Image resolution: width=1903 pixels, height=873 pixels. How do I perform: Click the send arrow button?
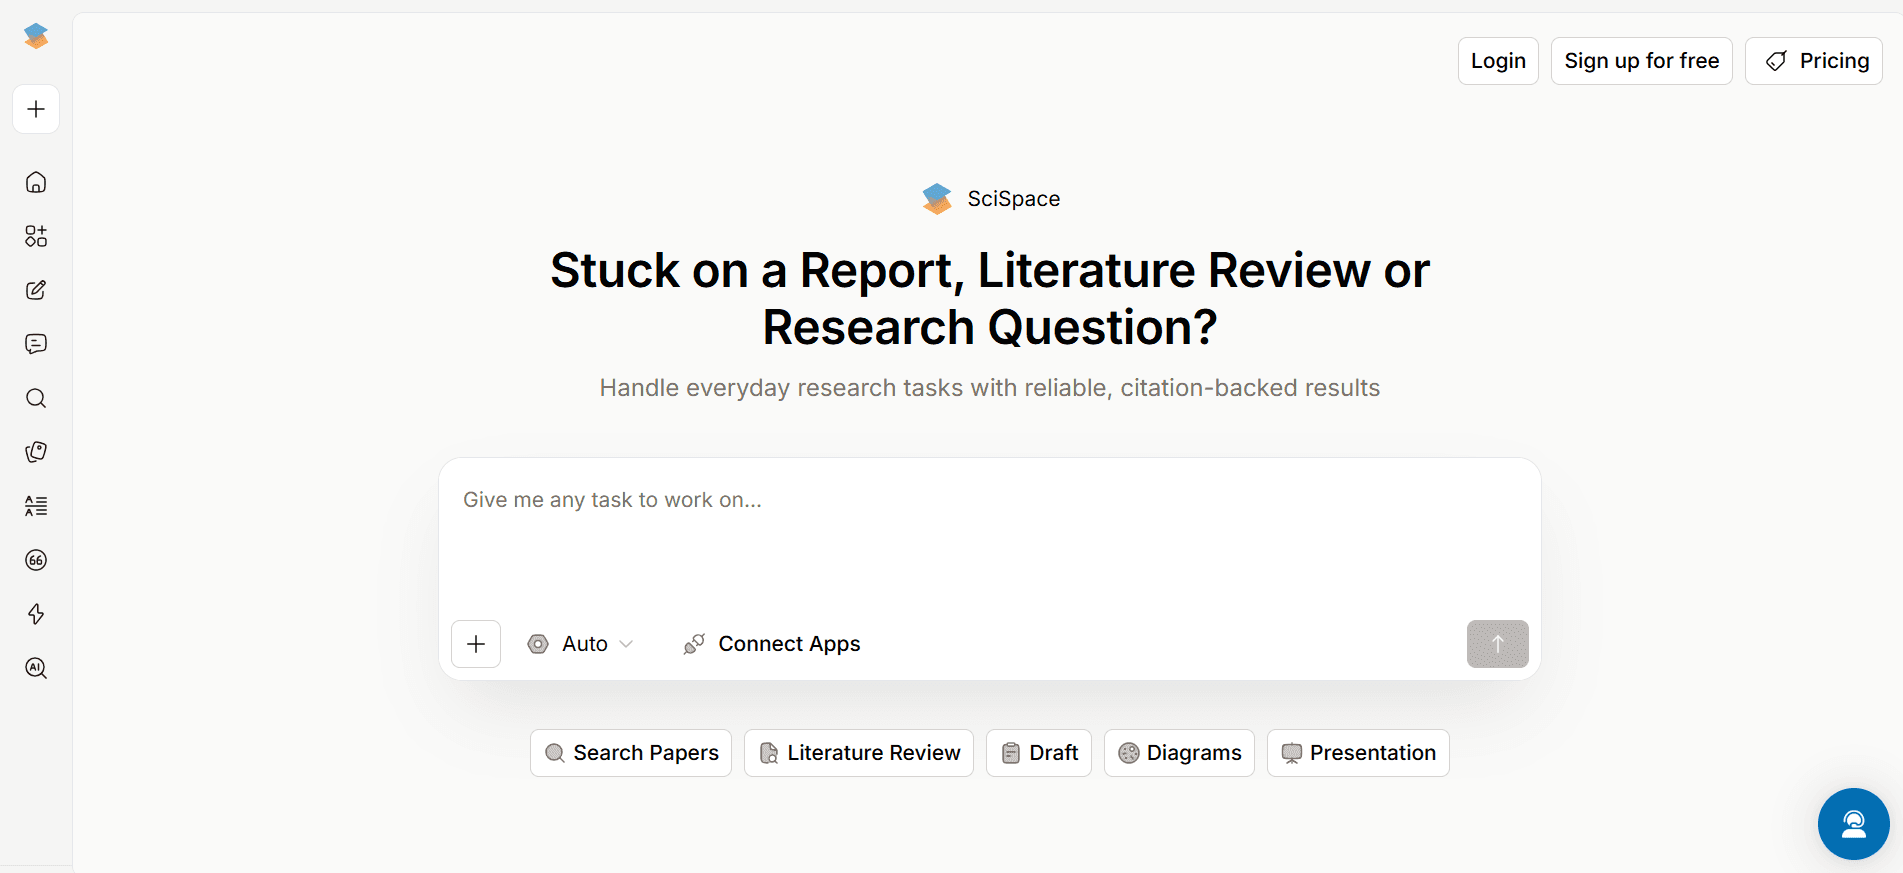[1498, 644]
